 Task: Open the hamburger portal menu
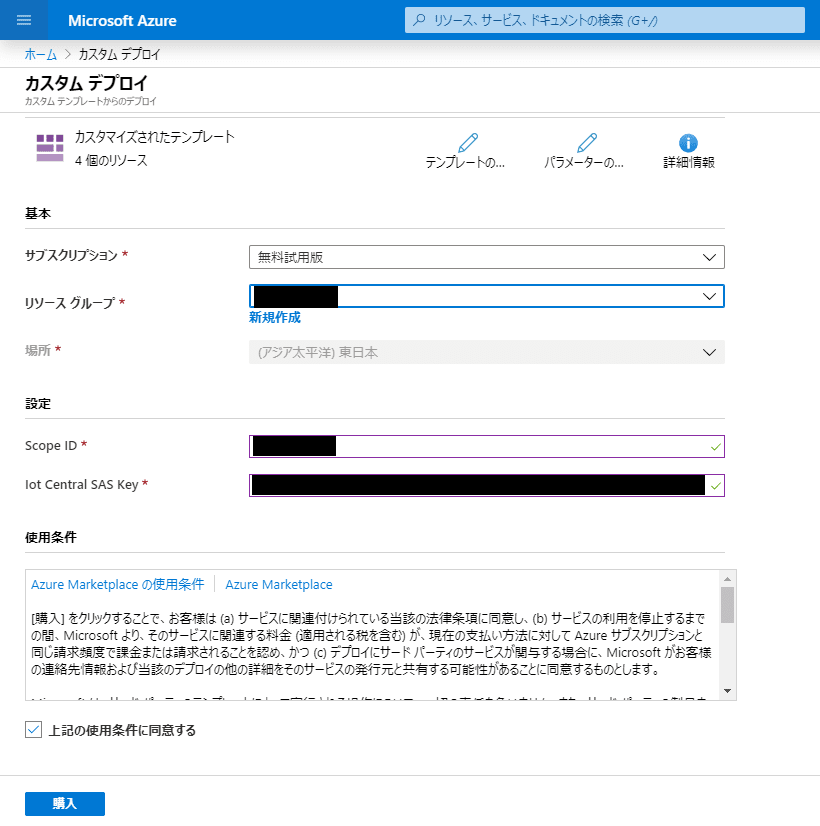click(24, 21)
